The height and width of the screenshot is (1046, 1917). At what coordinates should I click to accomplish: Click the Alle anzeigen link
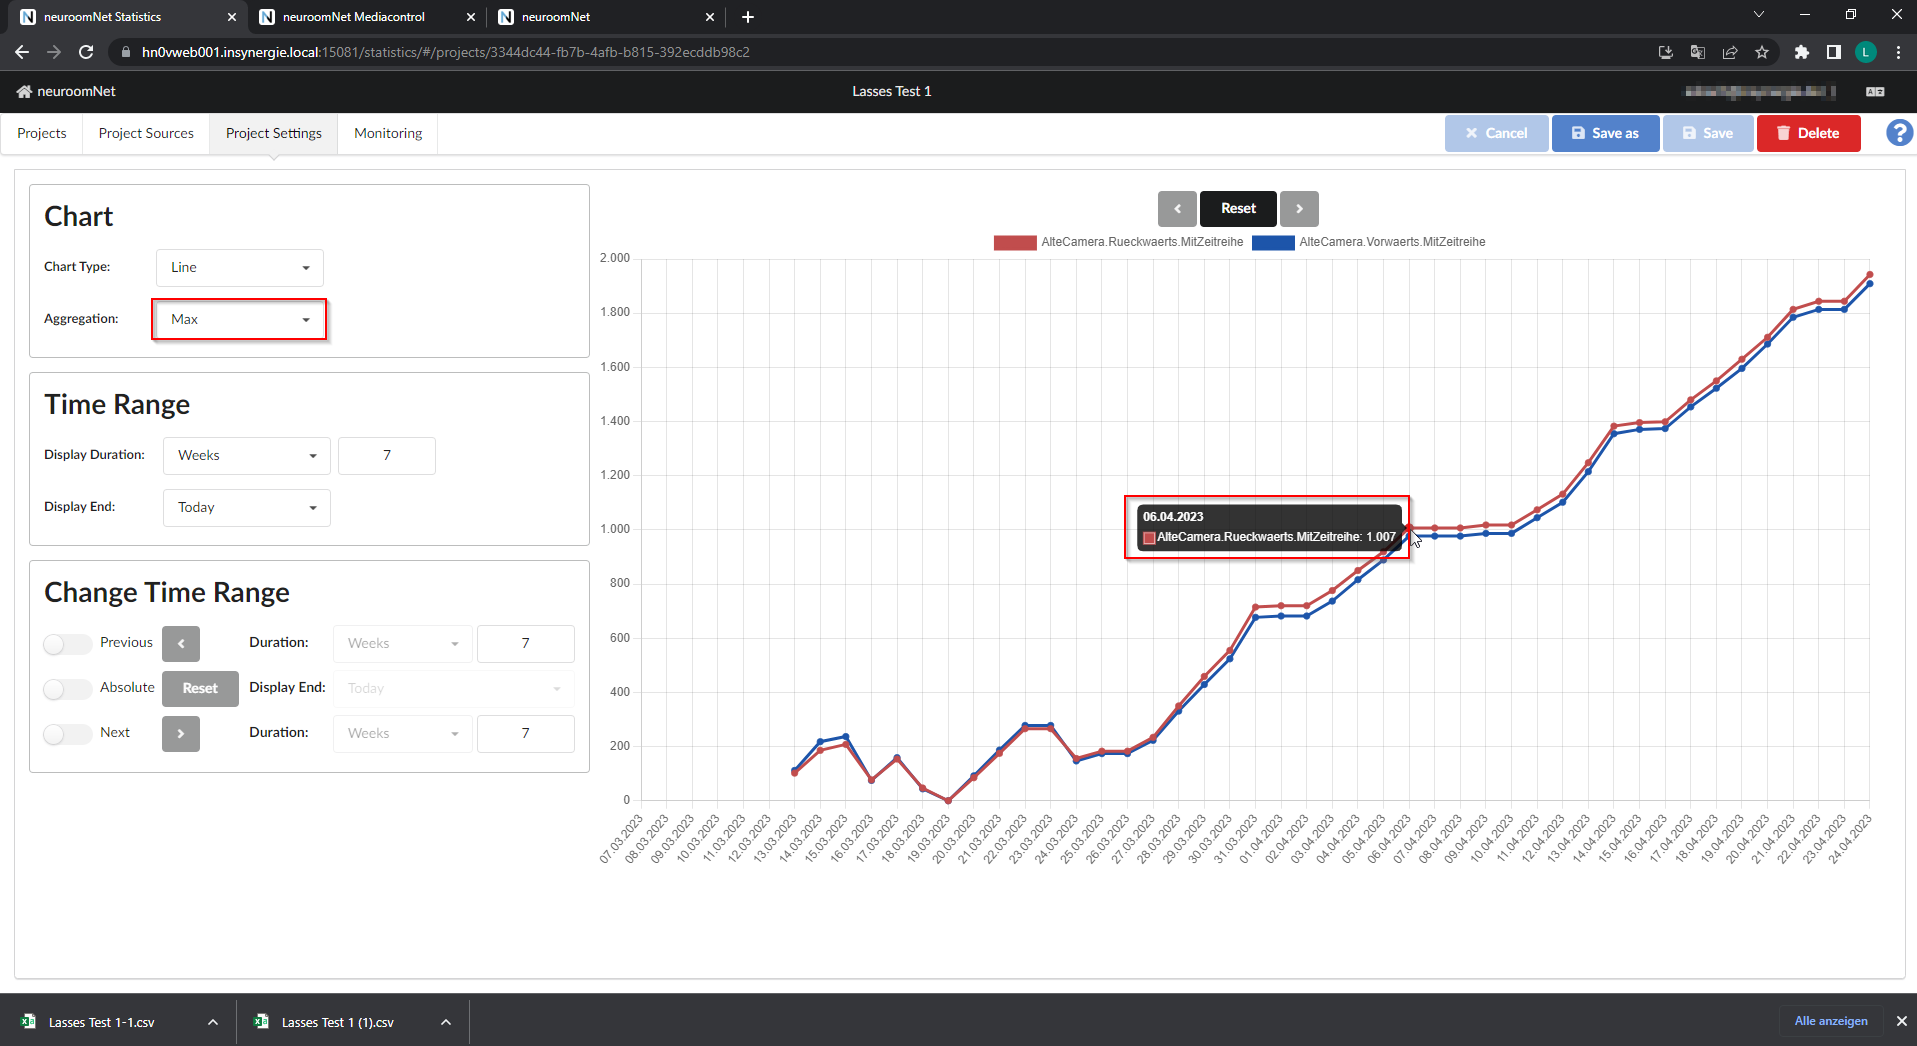pos(1830,1021)
